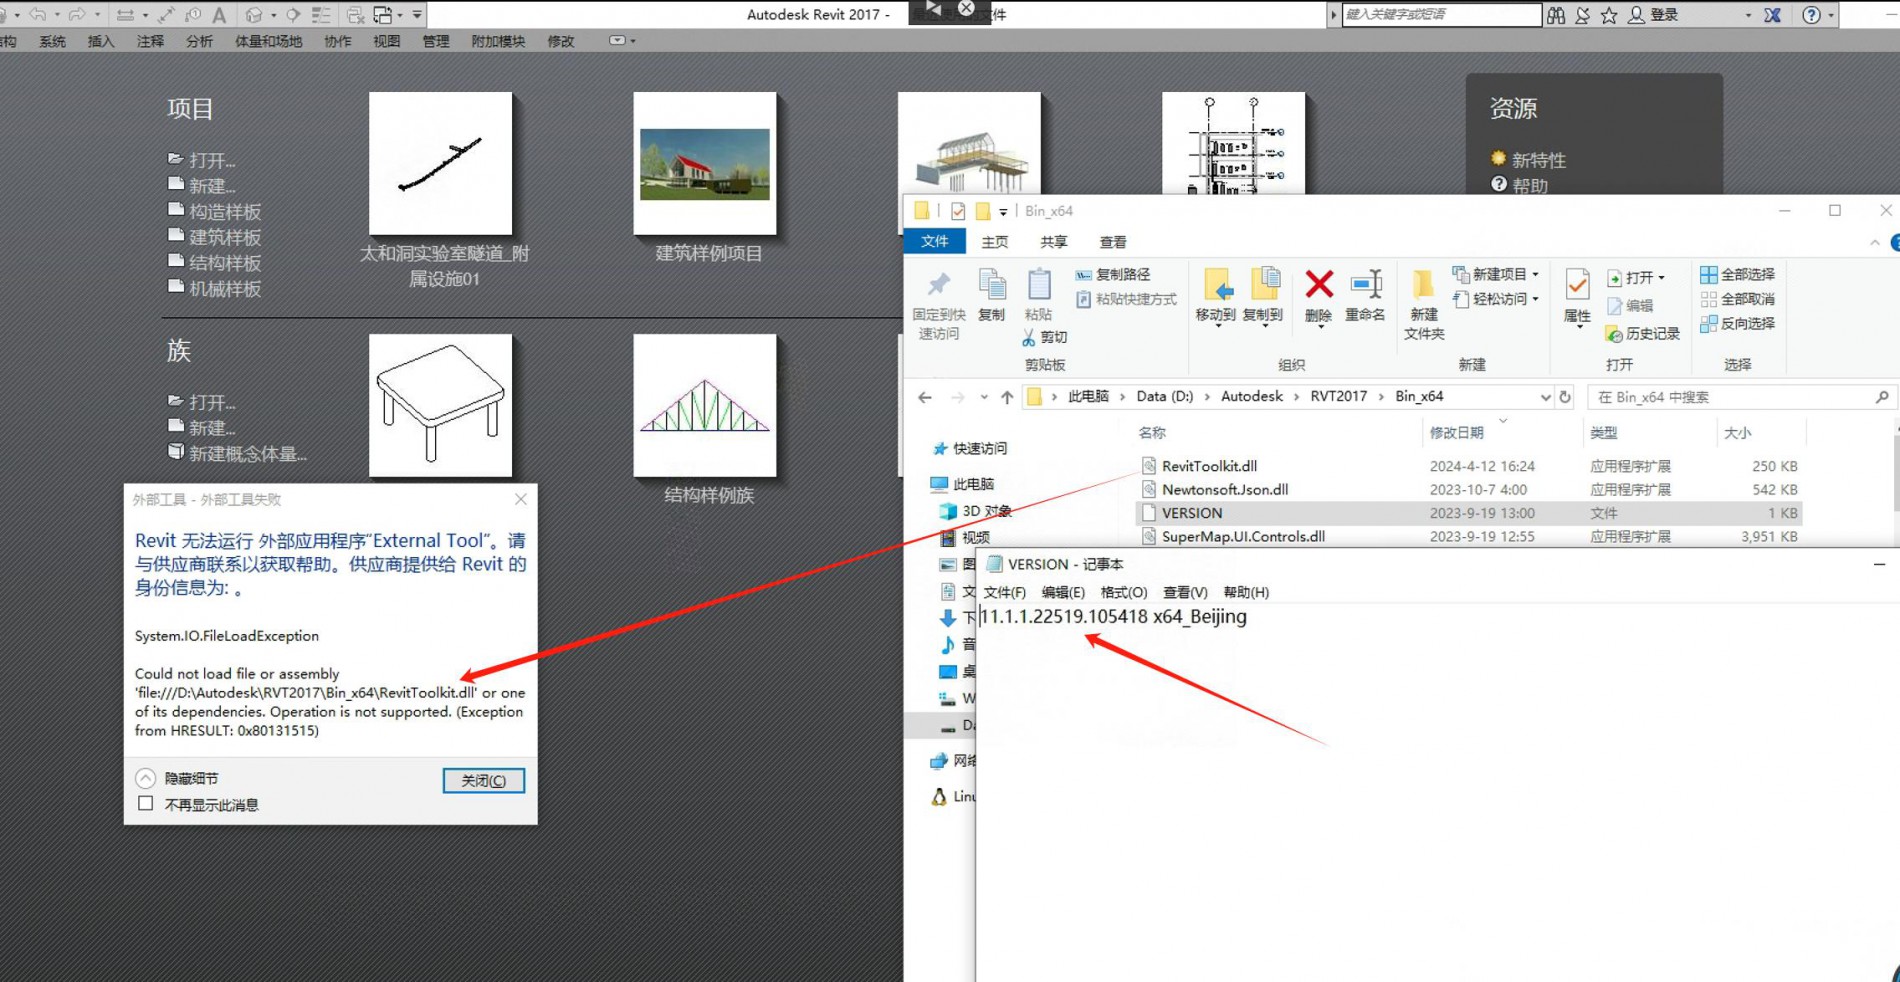The width and height of the screenshot is (1900, 982).
Task: Click the Revit keyword search input field
Action: point(1441,14)
